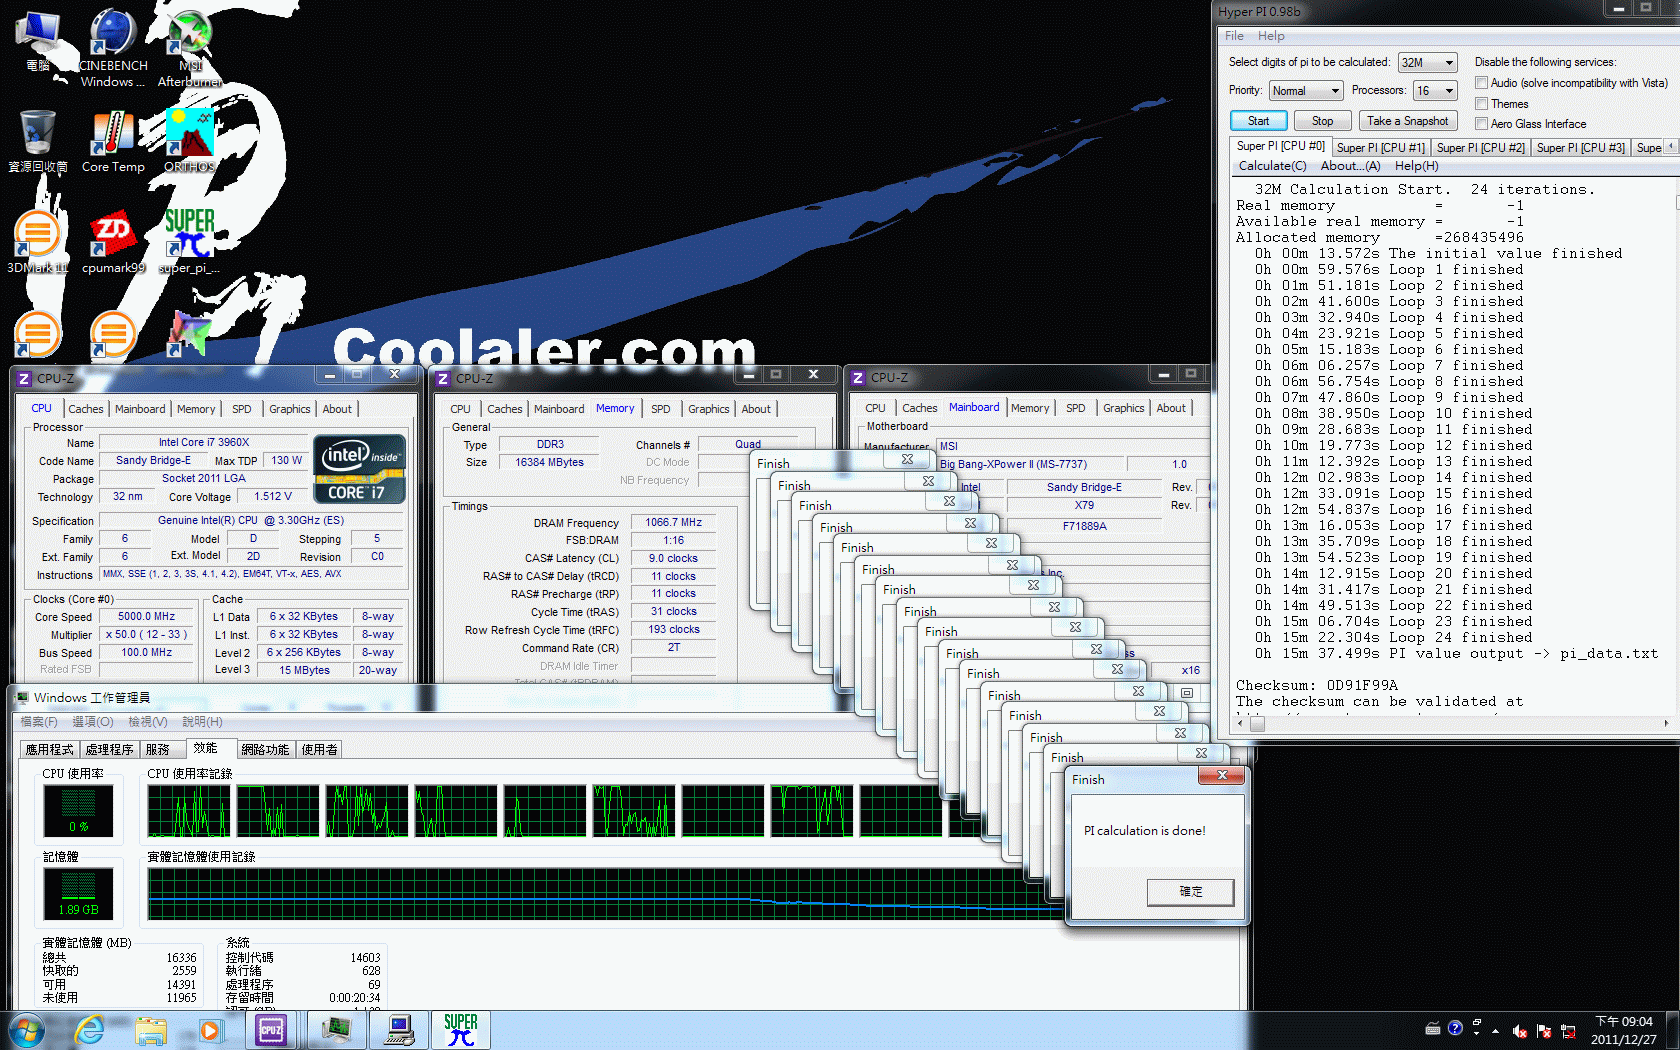1680x1050 pixels.
Task: Click the Intel Core i7 logo in CPU-Z
Action: tap(360, 468)
